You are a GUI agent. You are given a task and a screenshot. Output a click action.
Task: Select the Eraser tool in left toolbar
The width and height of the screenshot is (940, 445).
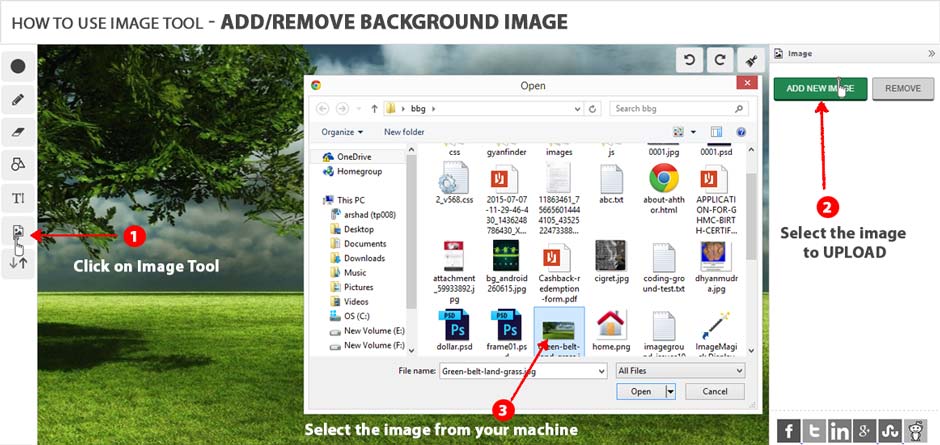click(x=18, y=133)
